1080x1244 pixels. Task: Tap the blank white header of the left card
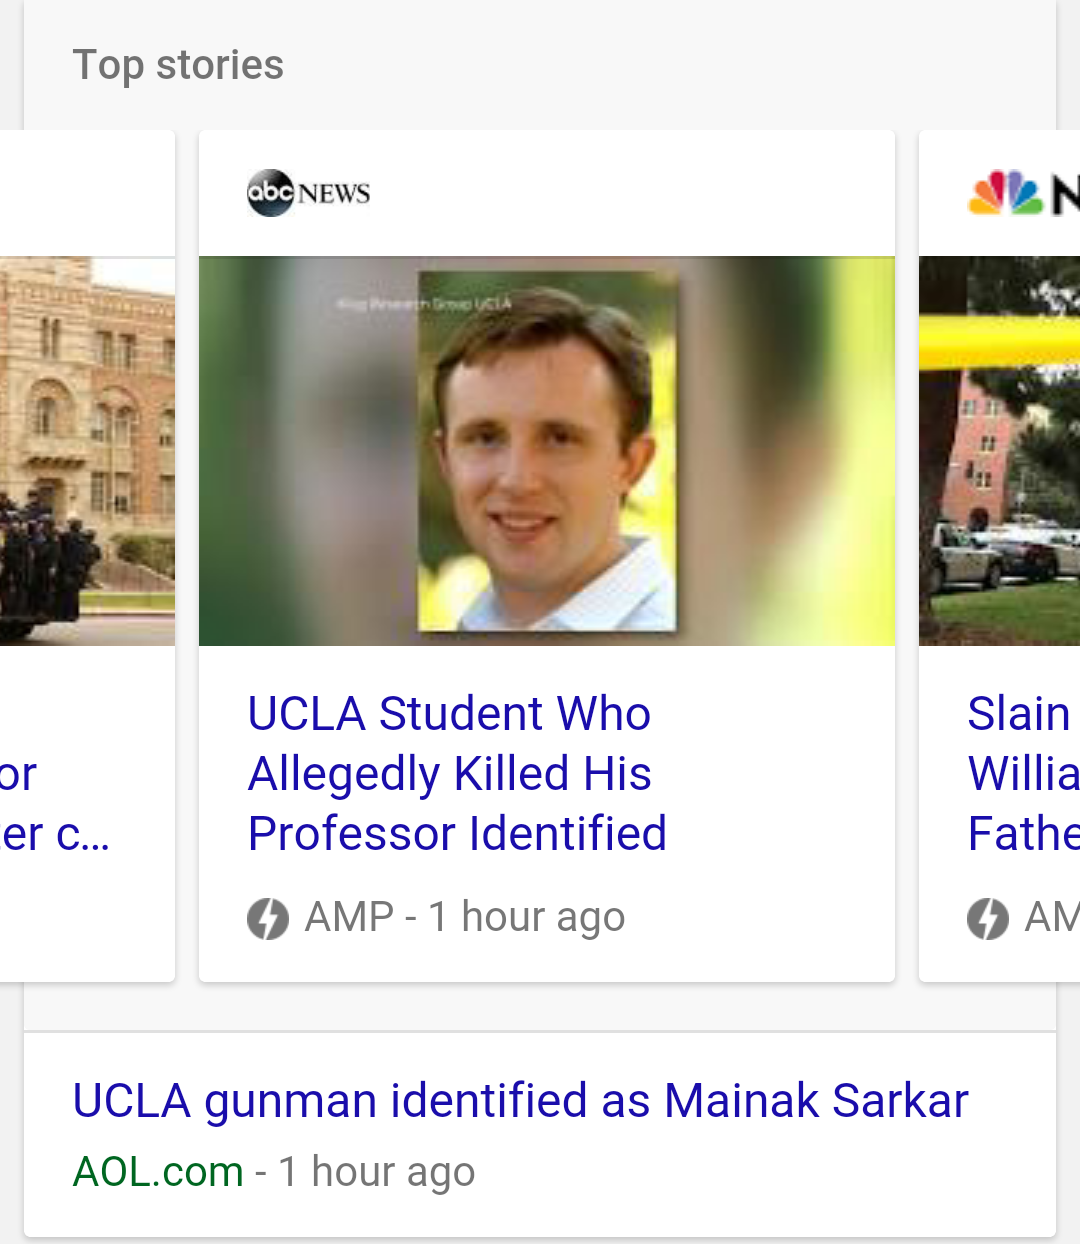point(88,193)
